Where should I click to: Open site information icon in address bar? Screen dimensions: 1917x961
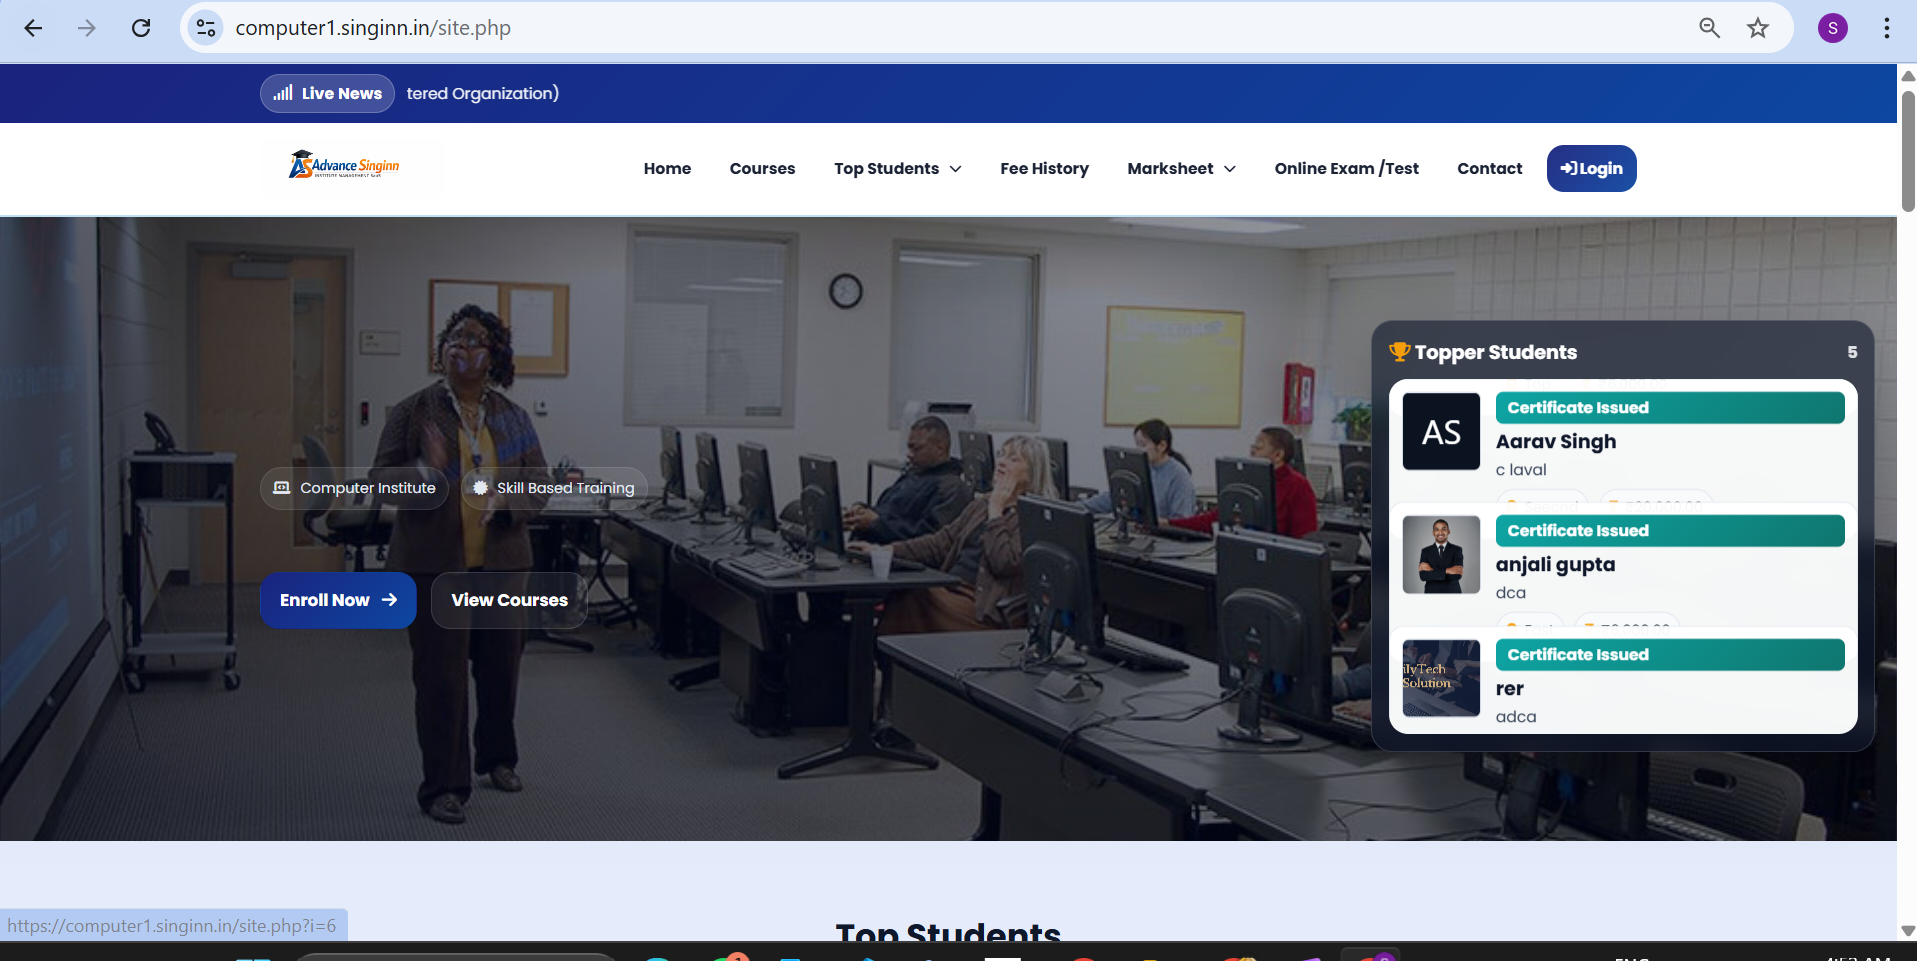(206, 28)
